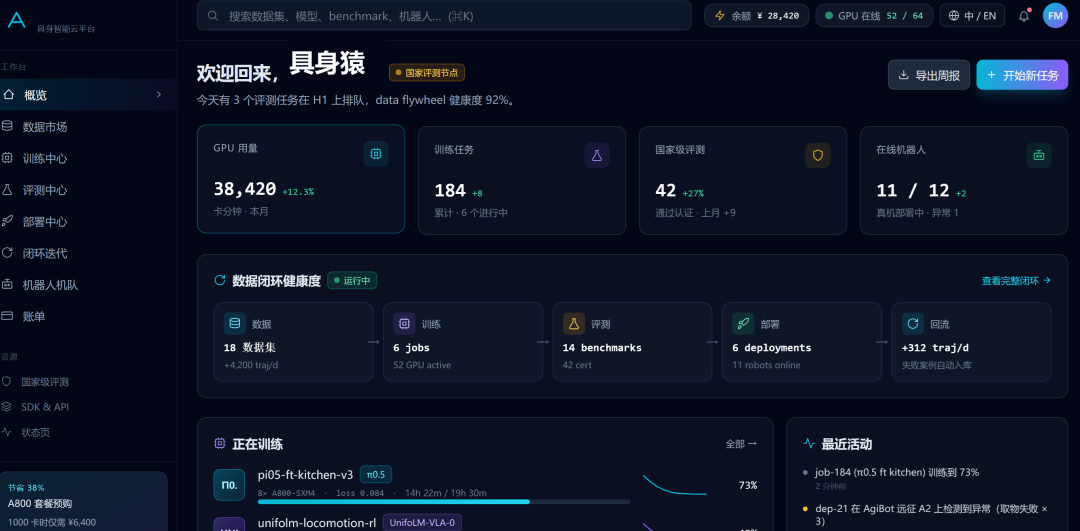Click the rocket icon in 部署 step

tap(743, 324)
